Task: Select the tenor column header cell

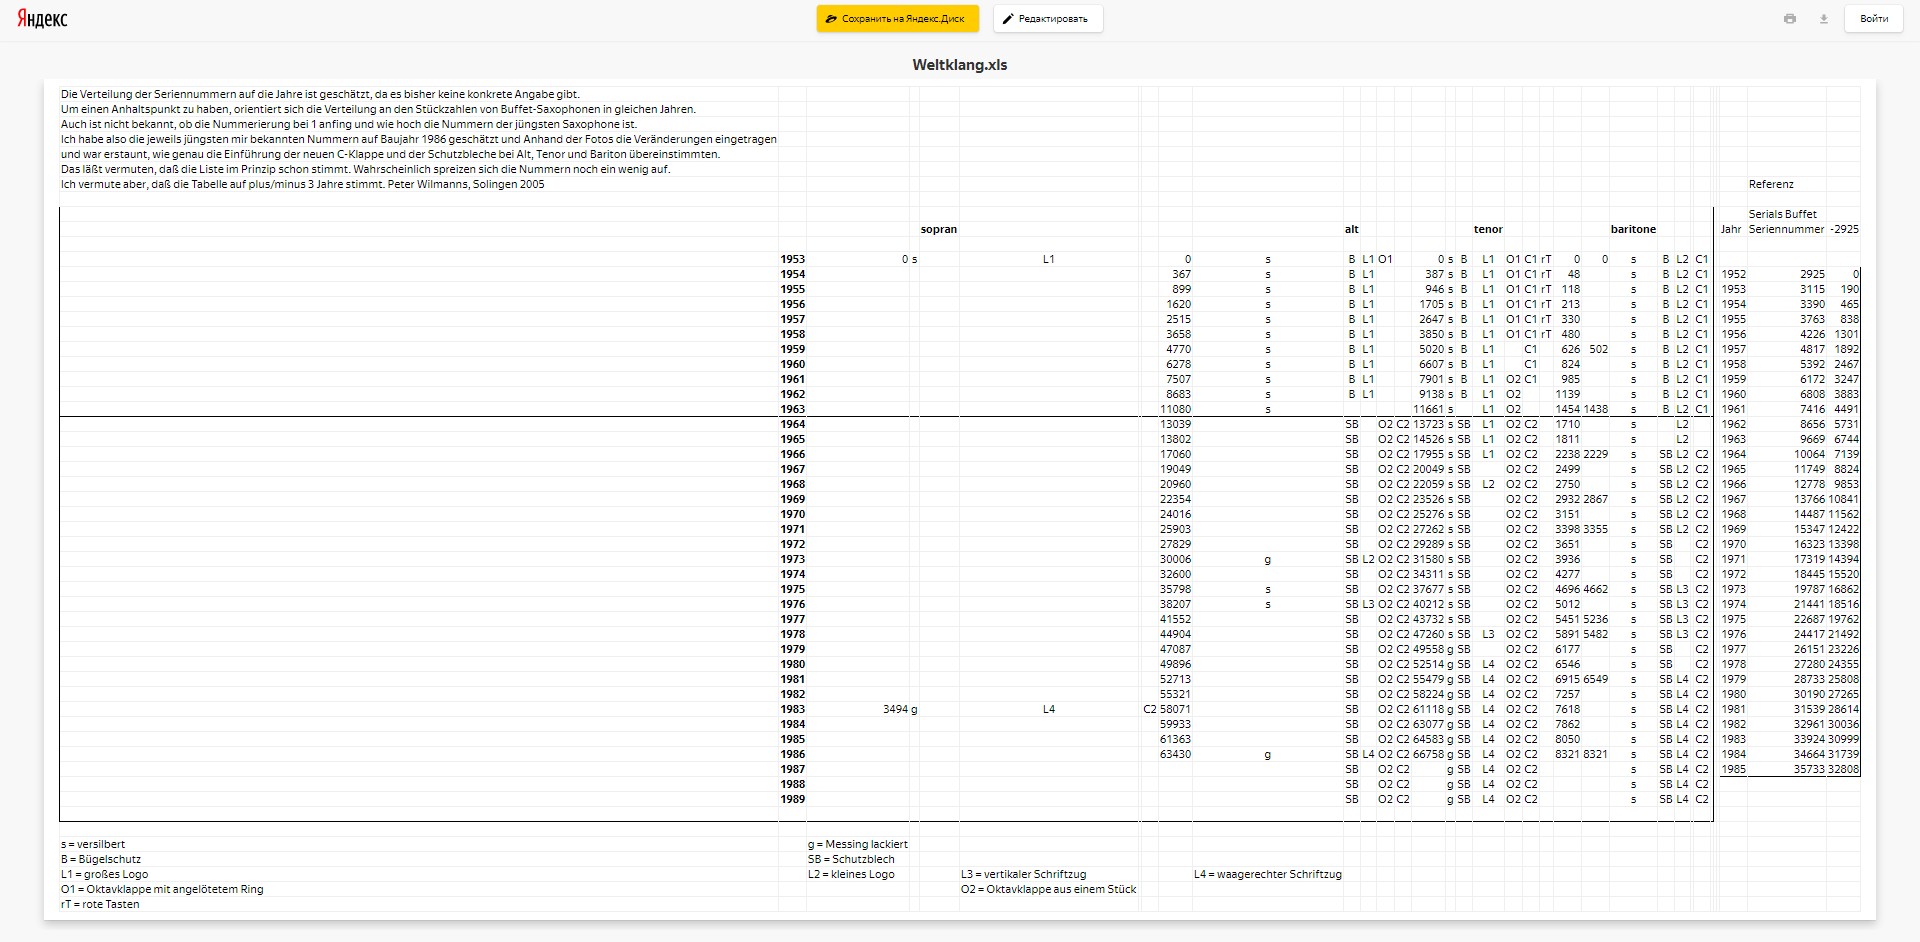Action: tap(1487, 229)
